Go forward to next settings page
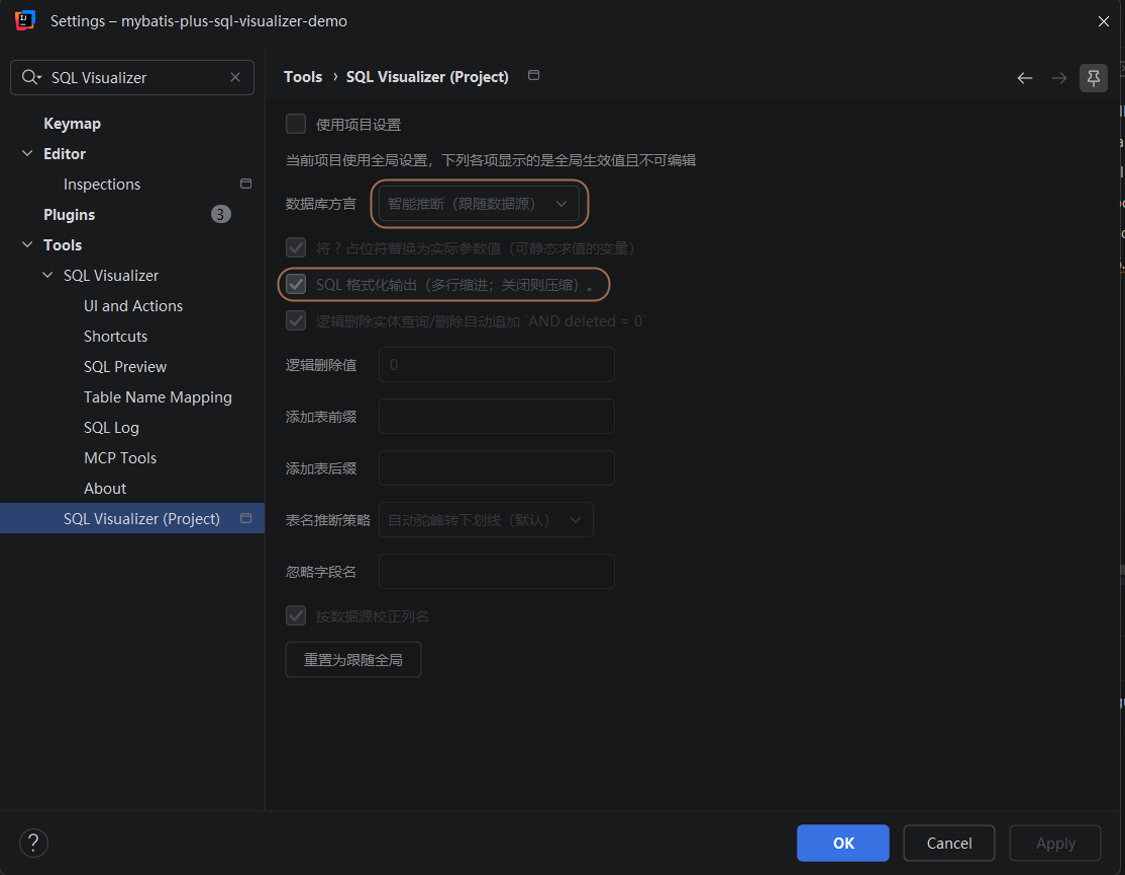This screenshot has height=875, width=1125. click(x=1059, y=77)
